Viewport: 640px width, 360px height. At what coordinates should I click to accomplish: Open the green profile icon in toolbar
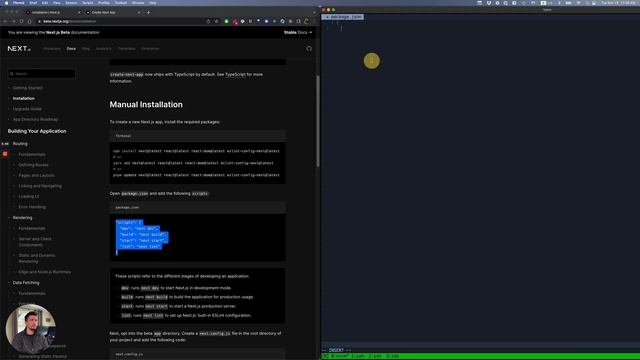pyautogui.click(x=307, y=21)
